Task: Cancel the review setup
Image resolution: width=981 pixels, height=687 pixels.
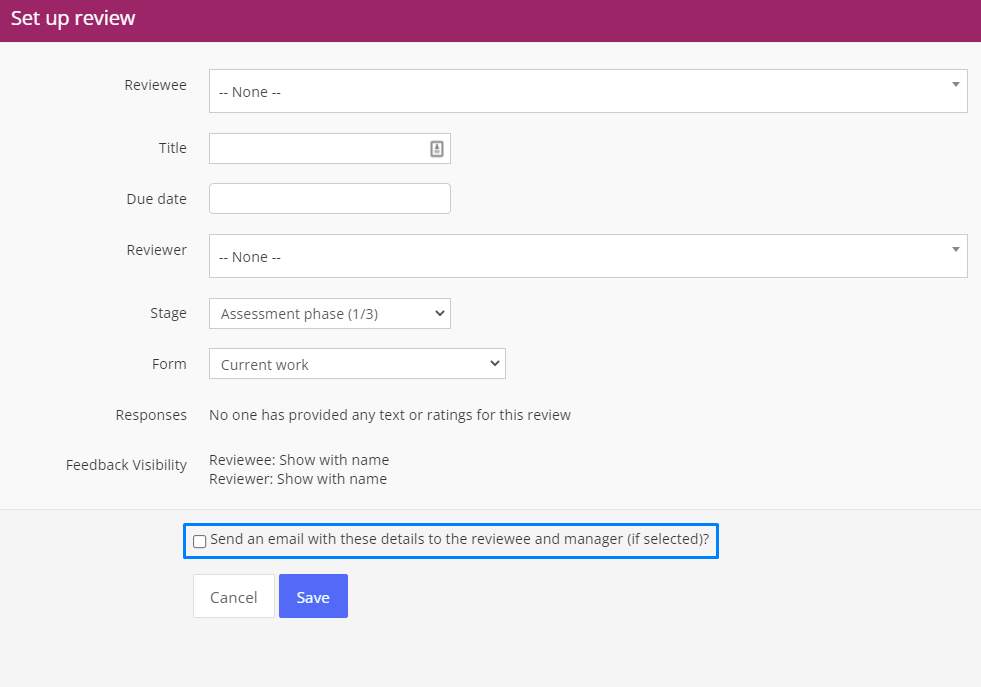Action: (x=233, y=596)
